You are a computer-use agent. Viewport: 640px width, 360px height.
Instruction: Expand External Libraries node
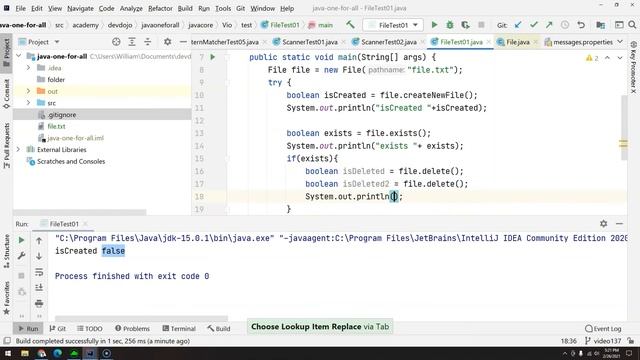(x=18, y=149)
